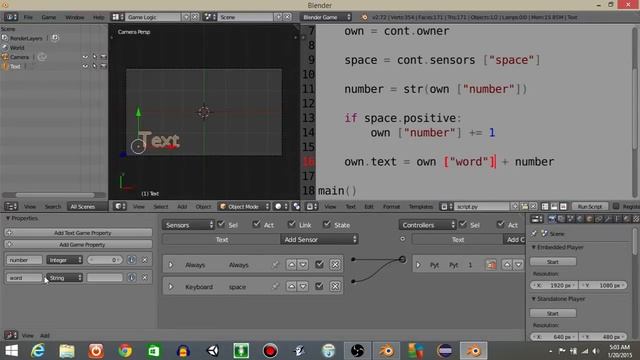Click the Info editor type icon
The image size is (640, 360).
(x=11, y=17)
